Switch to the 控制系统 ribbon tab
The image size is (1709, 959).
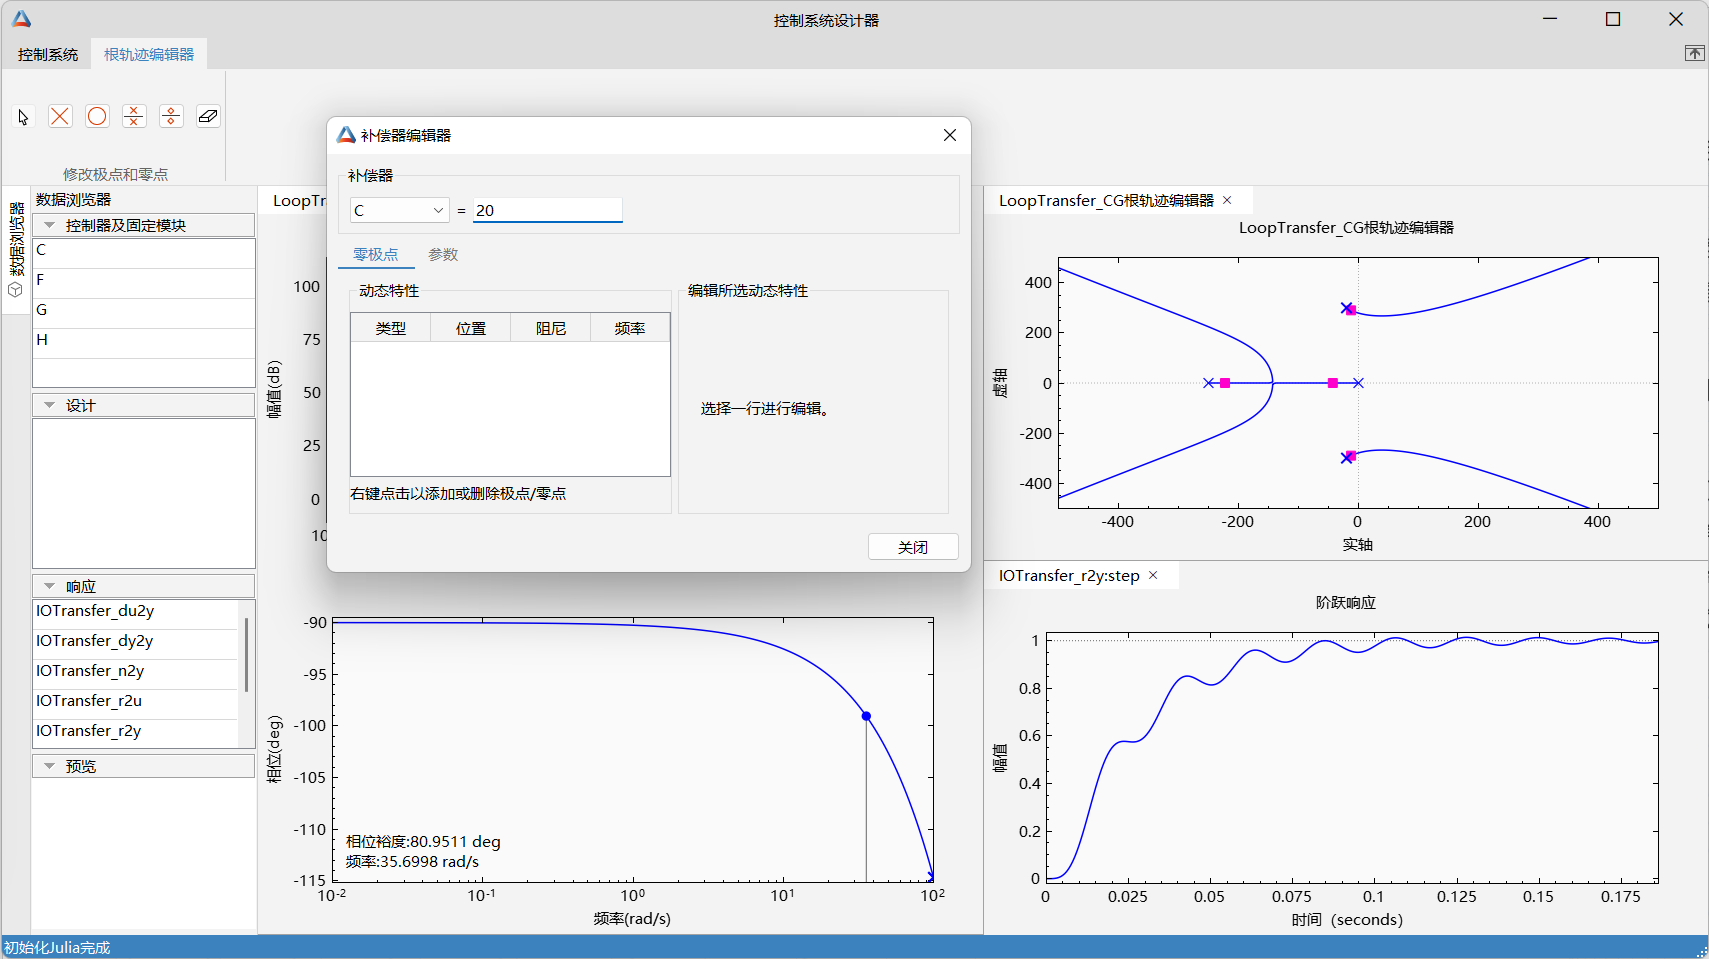pyautogui.click(x=48, y=54)
